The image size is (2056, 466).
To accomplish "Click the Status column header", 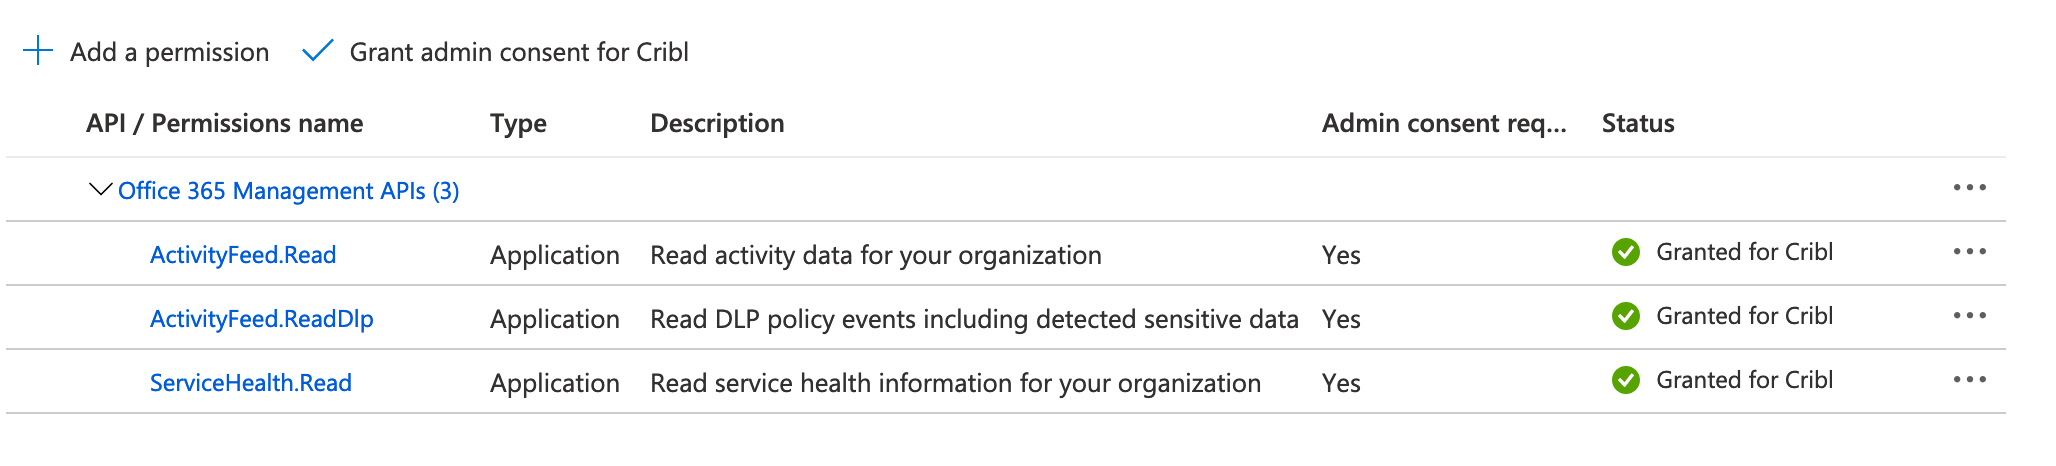I will (x=1637, y=123).
